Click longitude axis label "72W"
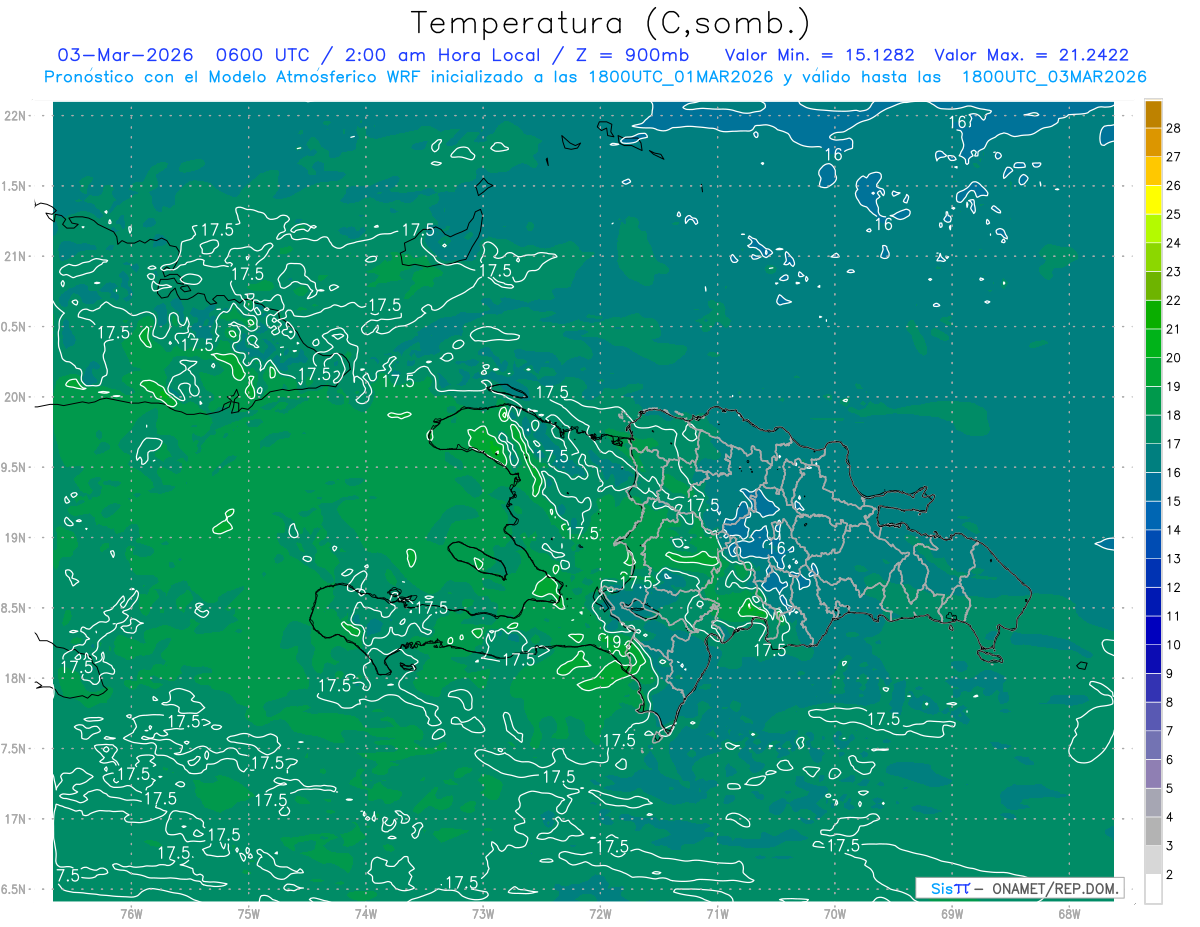Image resolution: width=1200 pixels, height=927 pixels. tap(600, 914)
